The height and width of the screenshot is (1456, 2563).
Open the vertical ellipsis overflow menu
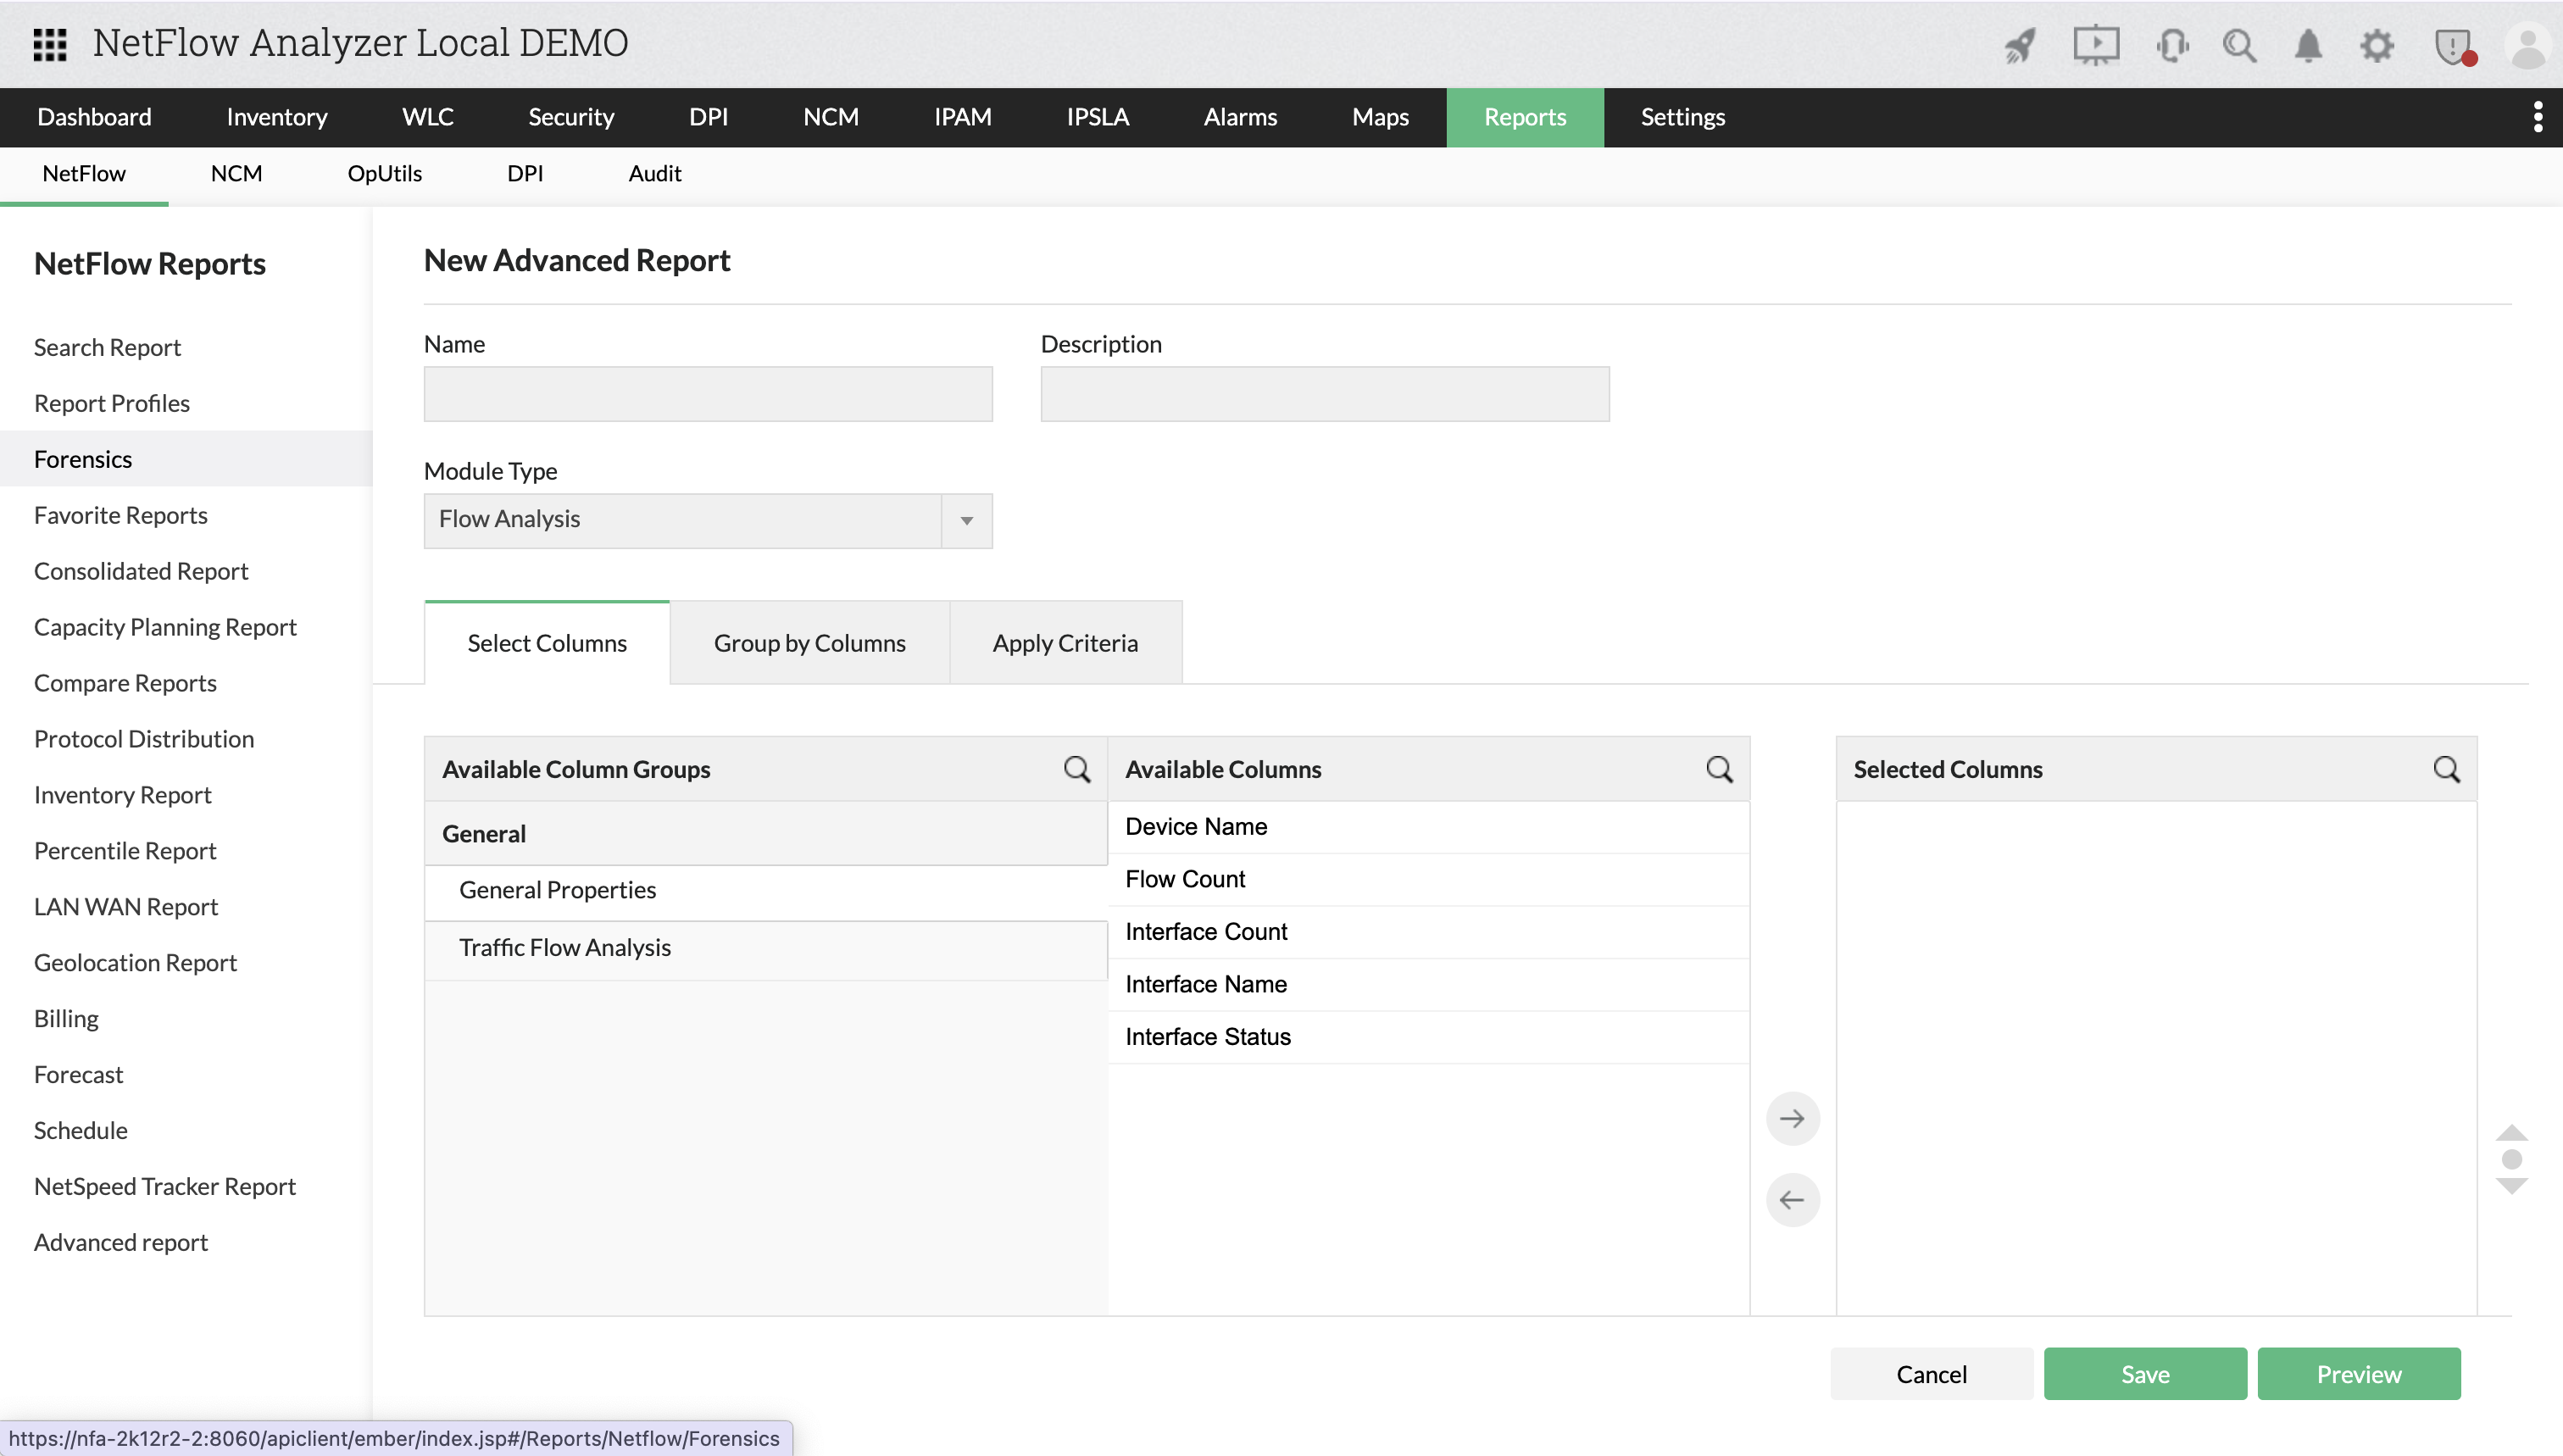click(x=2537, y=116)
